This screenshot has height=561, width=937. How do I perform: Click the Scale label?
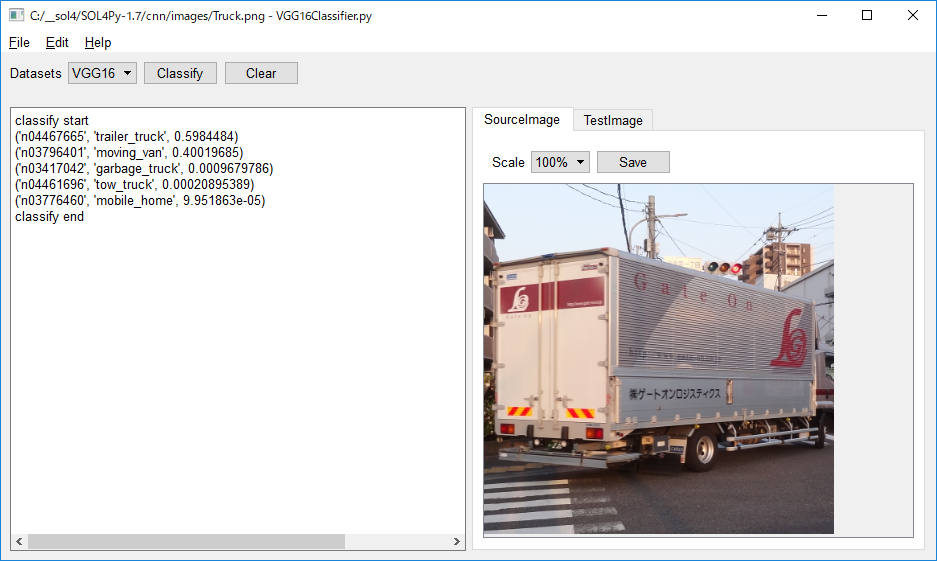tap(508, 163)
